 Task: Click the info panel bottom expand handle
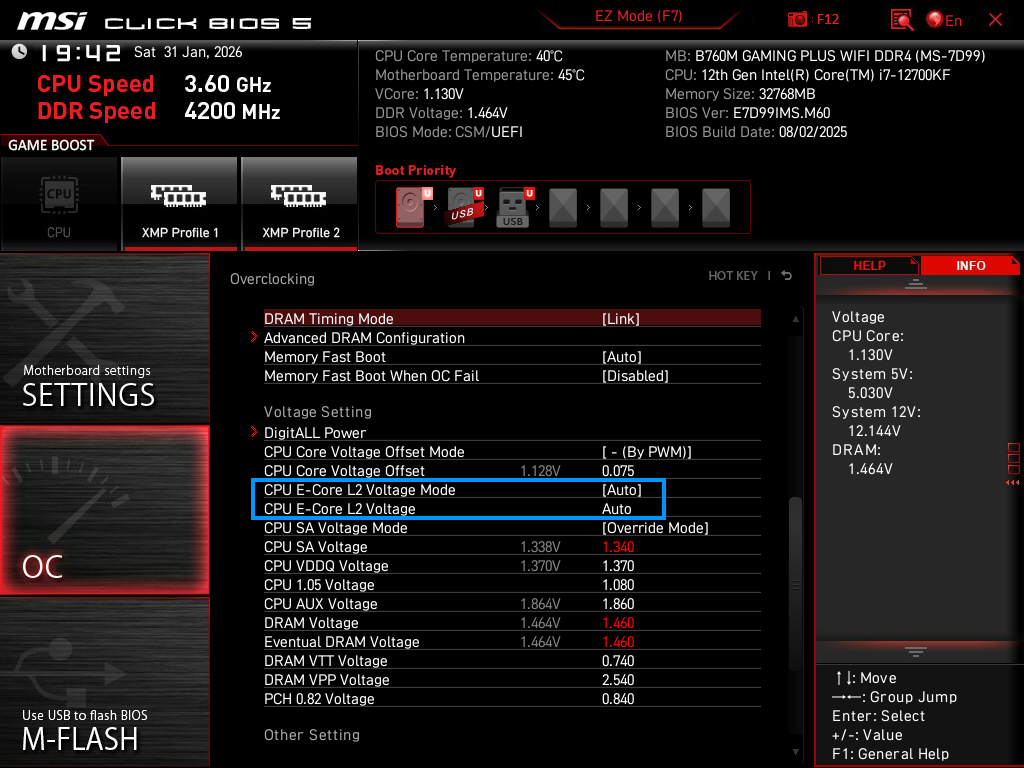(x=916, y=652)
